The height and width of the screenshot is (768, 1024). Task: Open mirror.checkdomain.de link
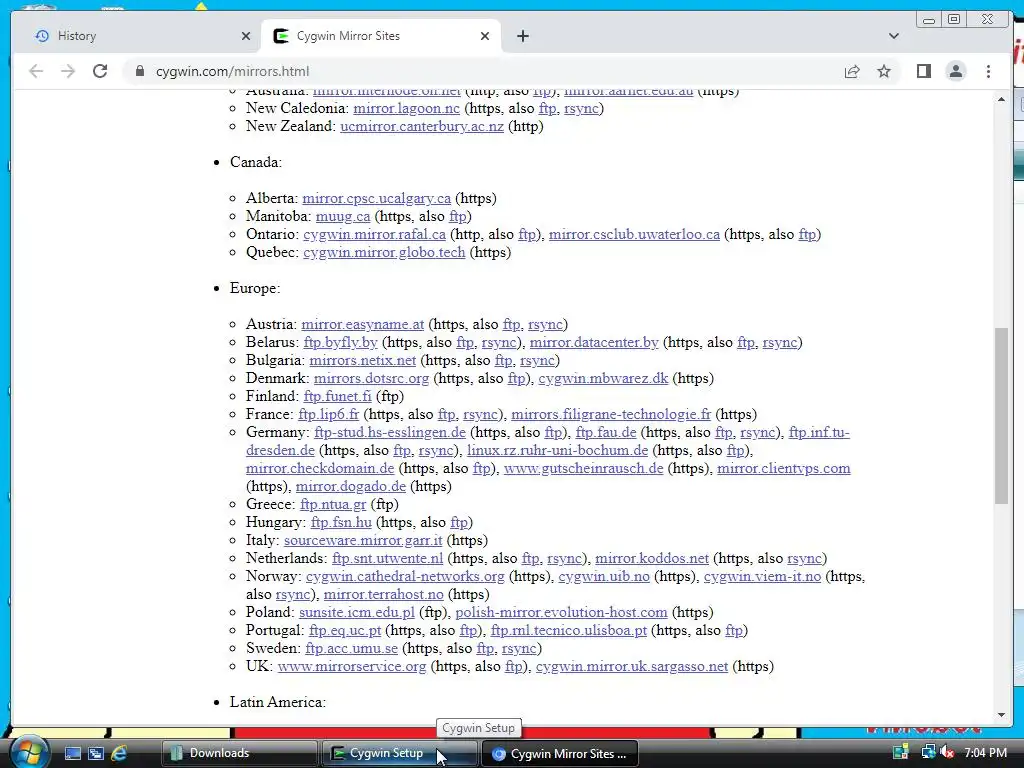pyautogui.click(x=320, y=468)
